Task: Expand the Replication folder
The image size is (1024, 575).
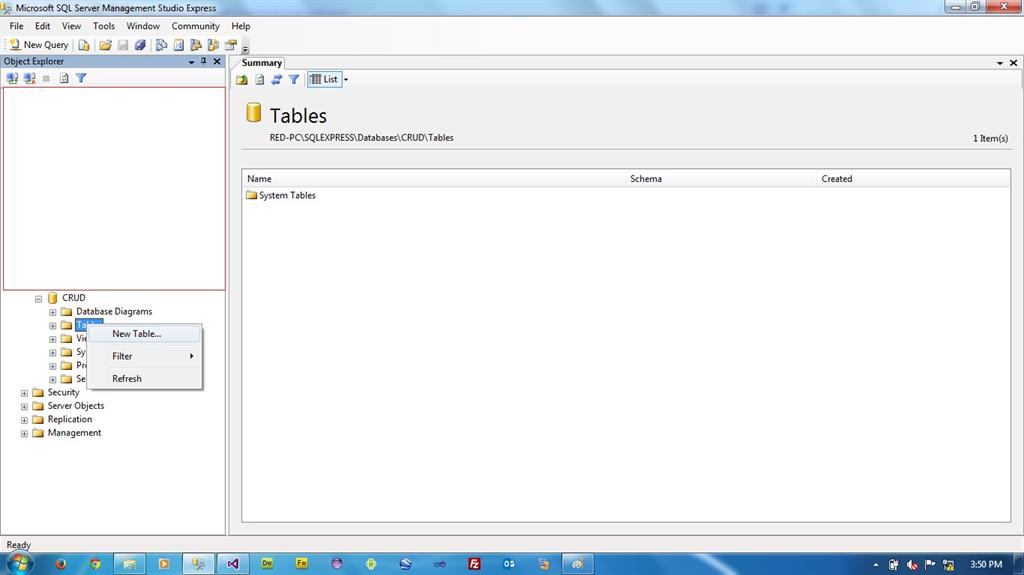Action: tap(24, 420)
